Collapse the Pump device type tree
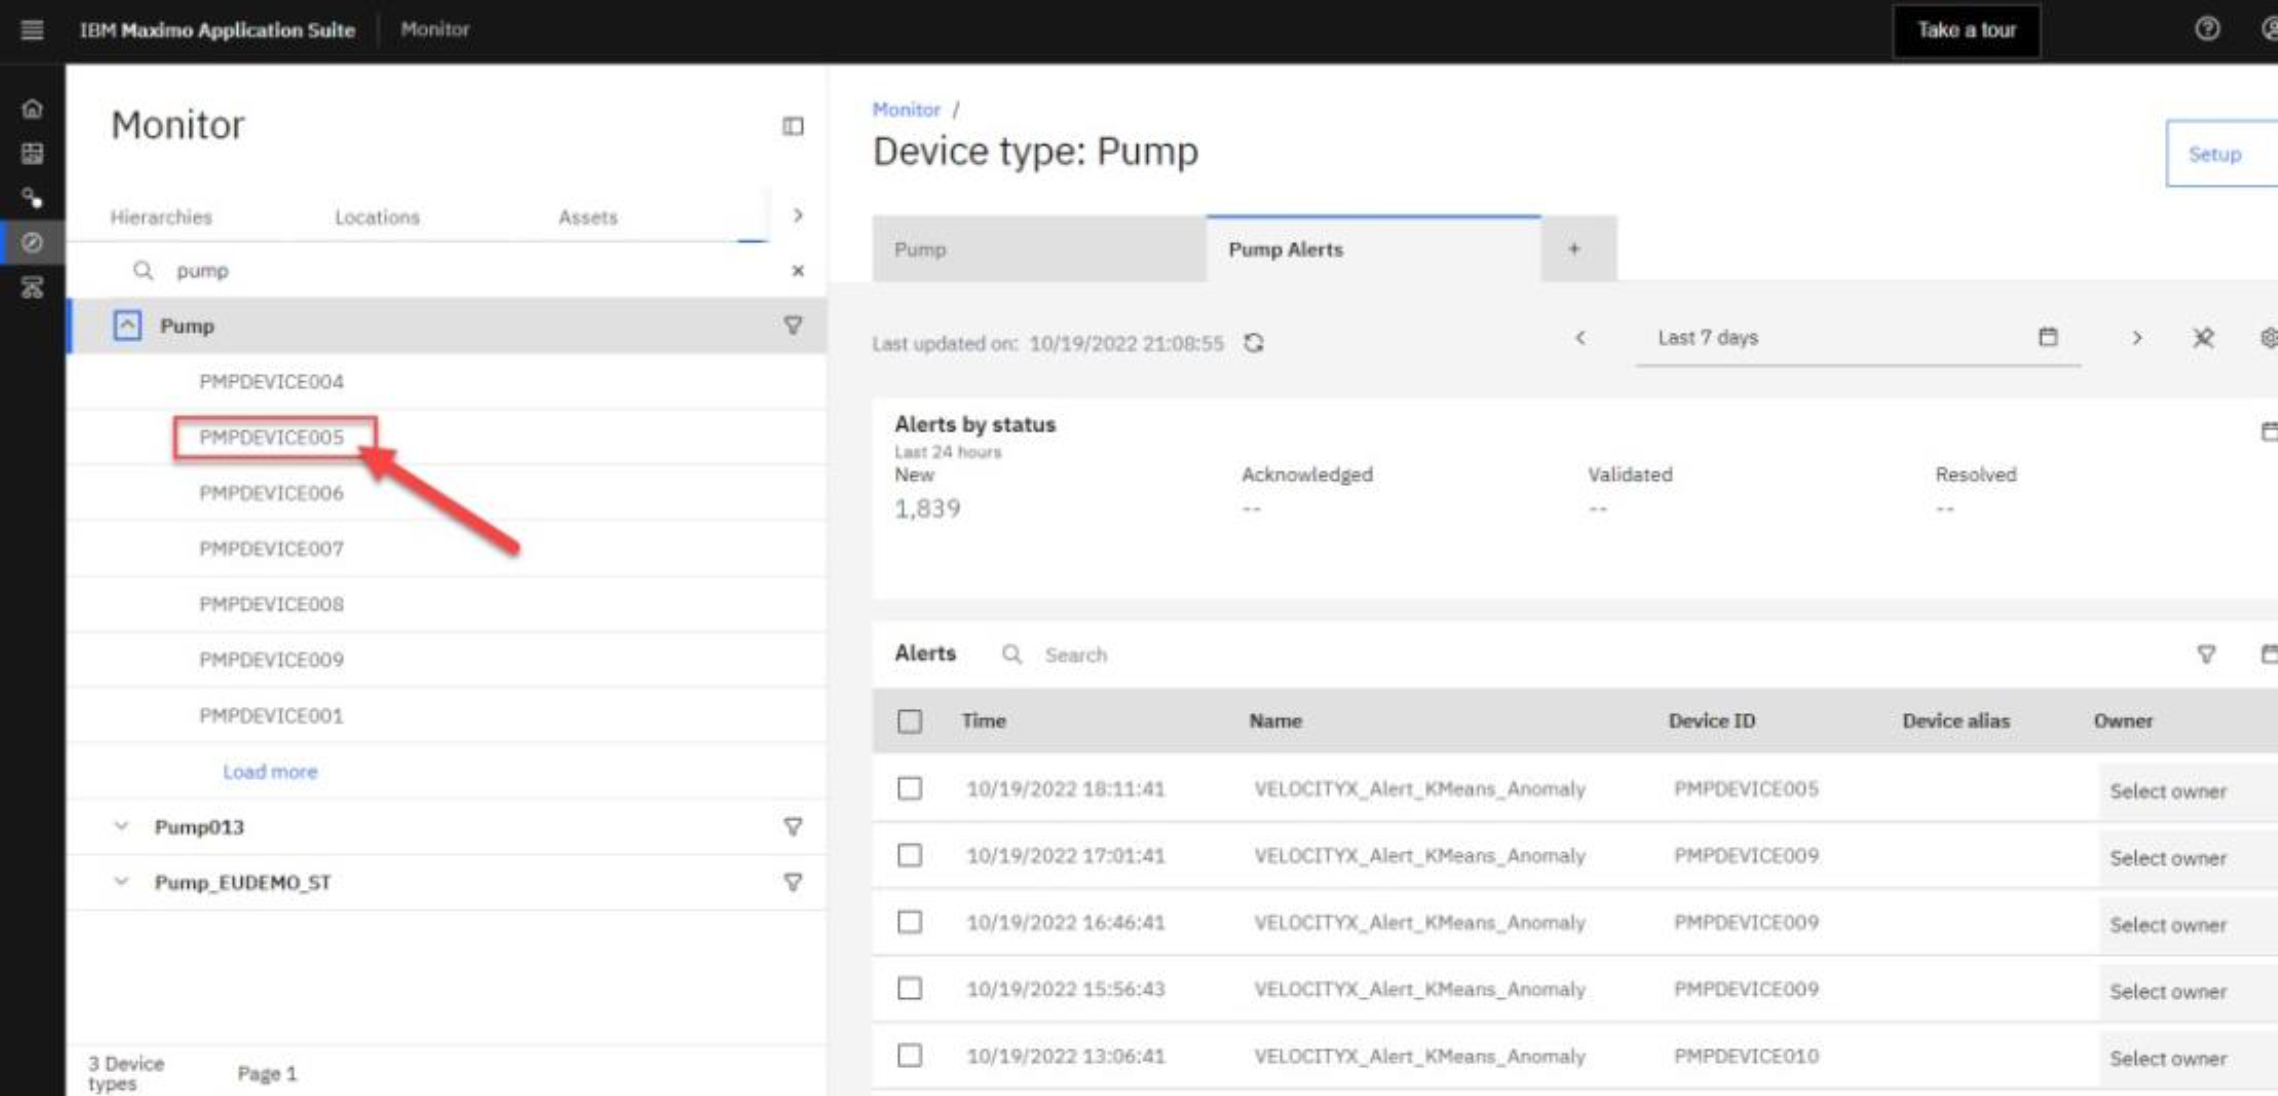The height and width of the screenshot is (1096, 2278). 127,326
